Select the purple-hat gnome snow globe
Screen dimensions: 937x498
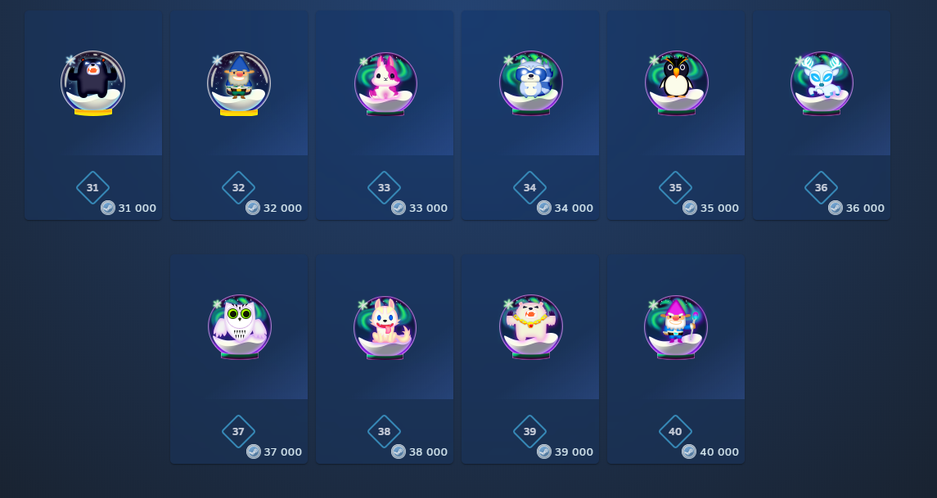click(x=676, y=328)
